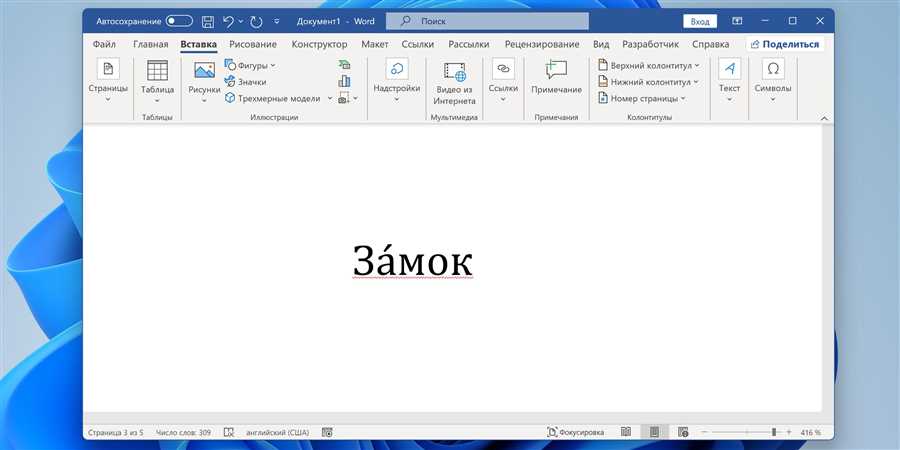Click the zoom in plus button
The width and height of the screenshot is (900, 450).
[x=788, y=432]
